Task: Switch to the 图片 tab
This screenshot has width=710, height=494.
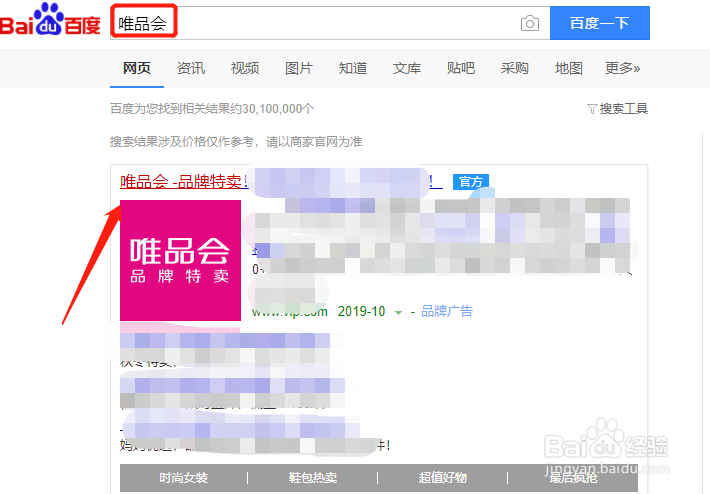Action: (x=299, y=68)
